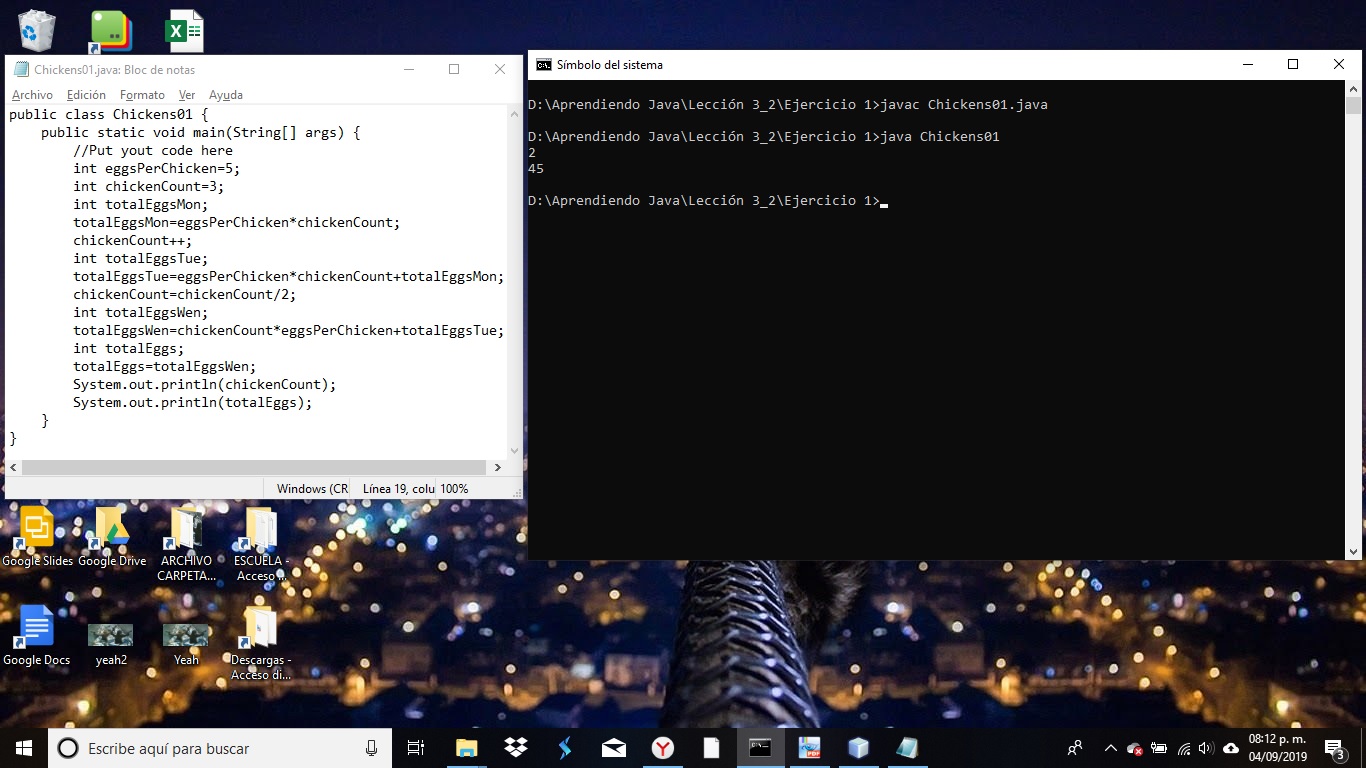
Task: Launch the Mail app from the taskbar
Action: tap(613, 747)
